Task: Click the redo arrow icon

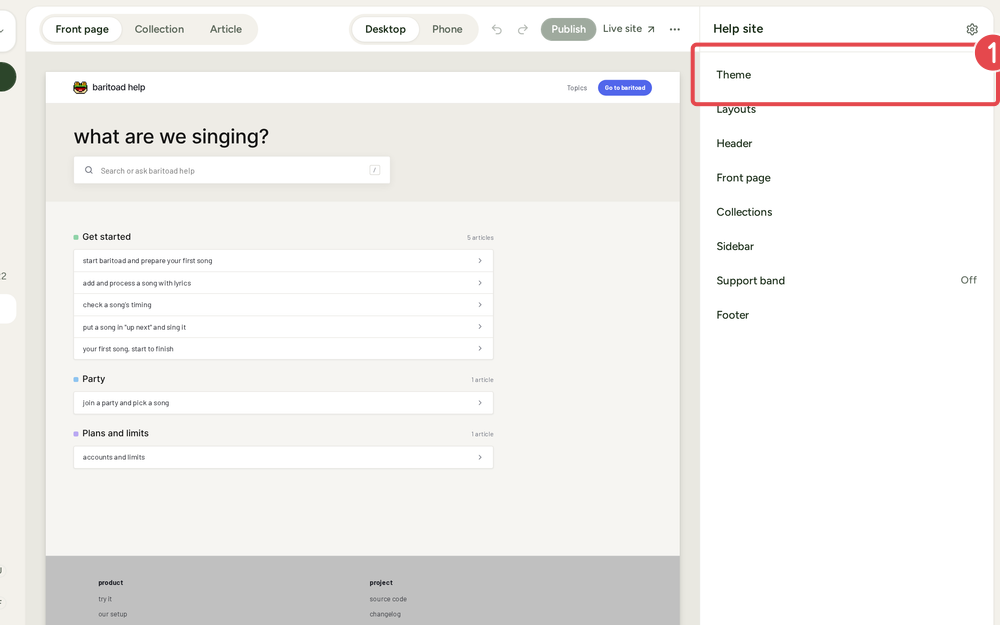Action: pyautogui.click(x=522, y=29)
